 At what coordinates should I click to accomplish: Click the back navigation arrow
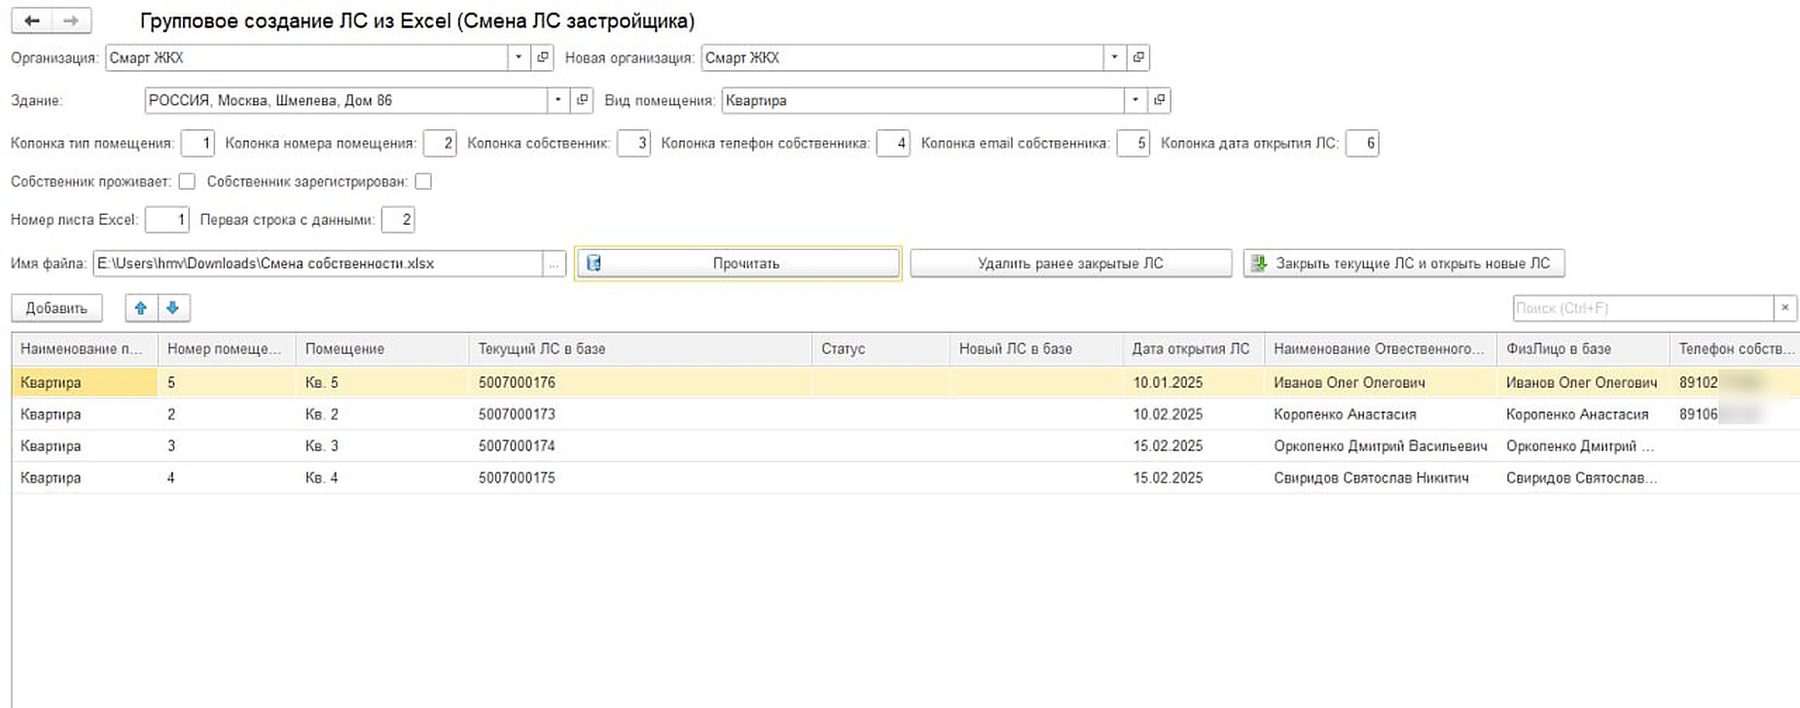coord(32,20)
